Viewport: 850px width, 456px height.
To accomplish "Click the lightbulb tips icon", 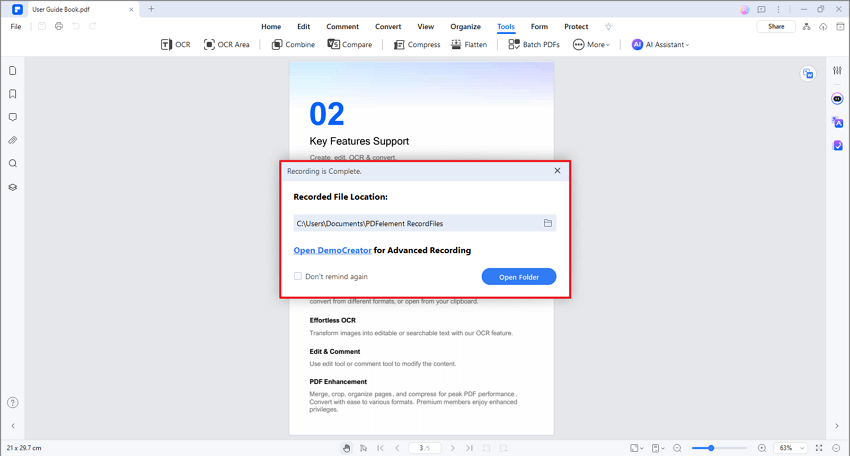I will click(x=609, y=27).
